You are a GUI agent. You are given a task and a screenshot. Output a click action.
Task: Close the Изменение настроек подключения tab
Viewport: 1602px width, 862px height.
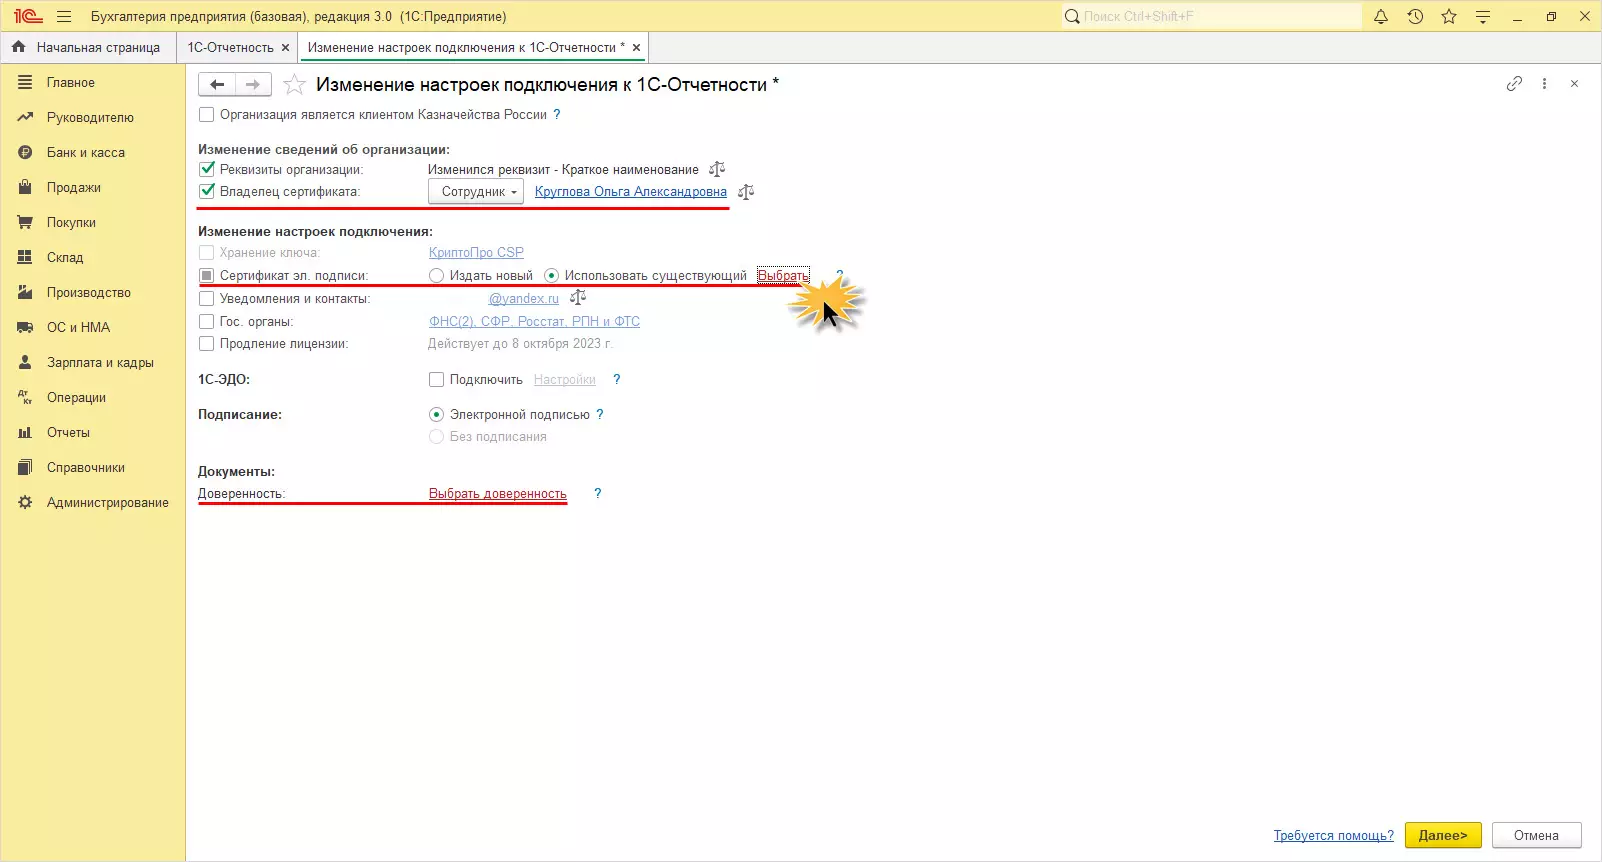[636, 47]
